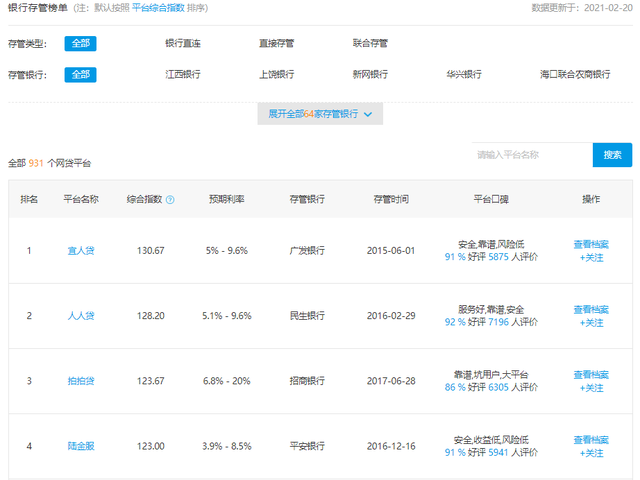Screen dimensions: 640x480
Task: Click the 操作 column header
Action: (591, 199)
